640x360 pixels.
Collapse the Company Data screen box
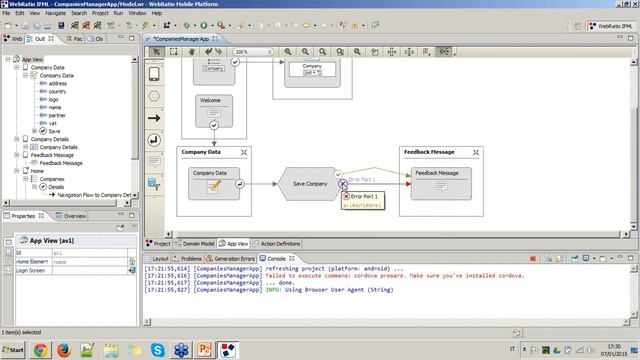click(244, 152)
